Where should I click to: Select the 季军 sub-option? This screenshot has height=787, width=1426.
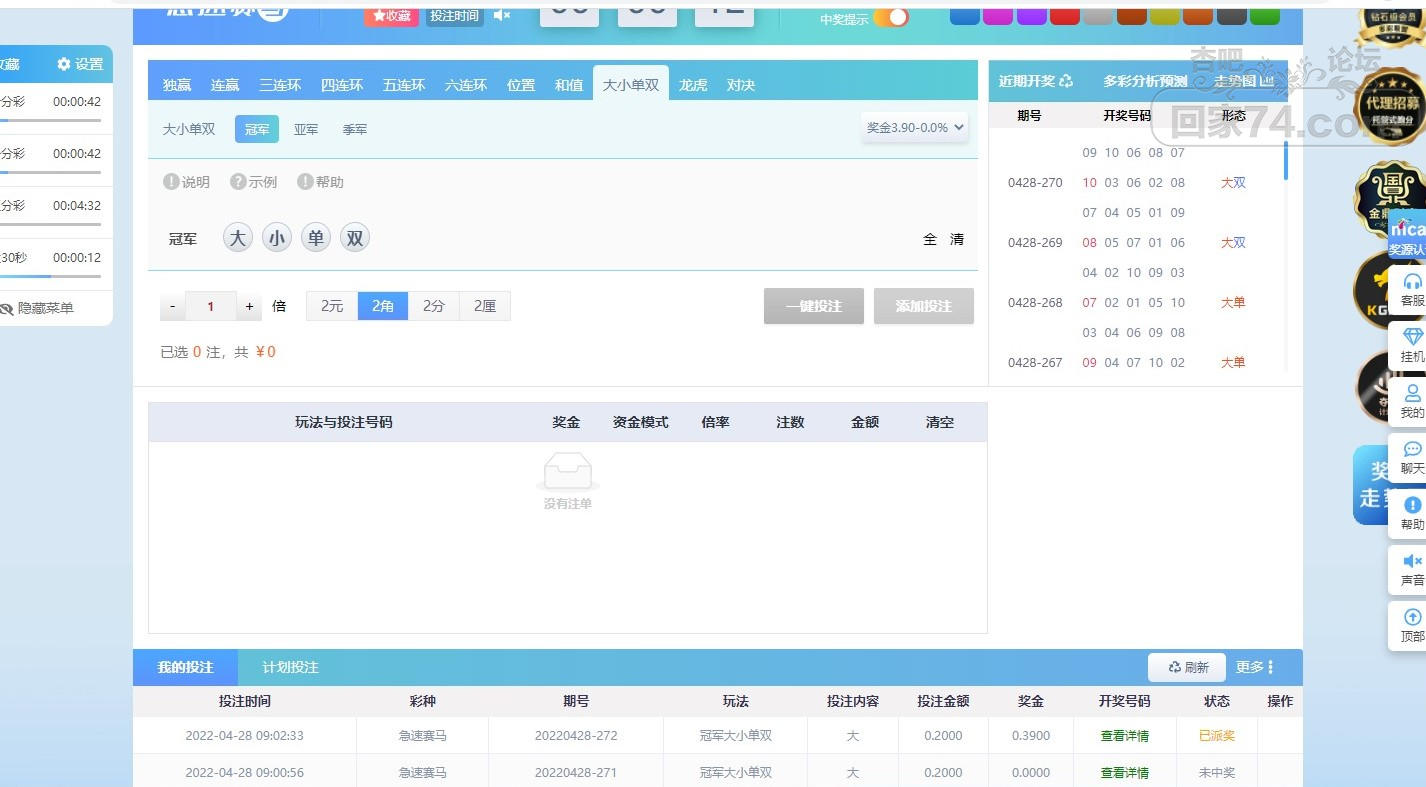[x=355, y=129]
